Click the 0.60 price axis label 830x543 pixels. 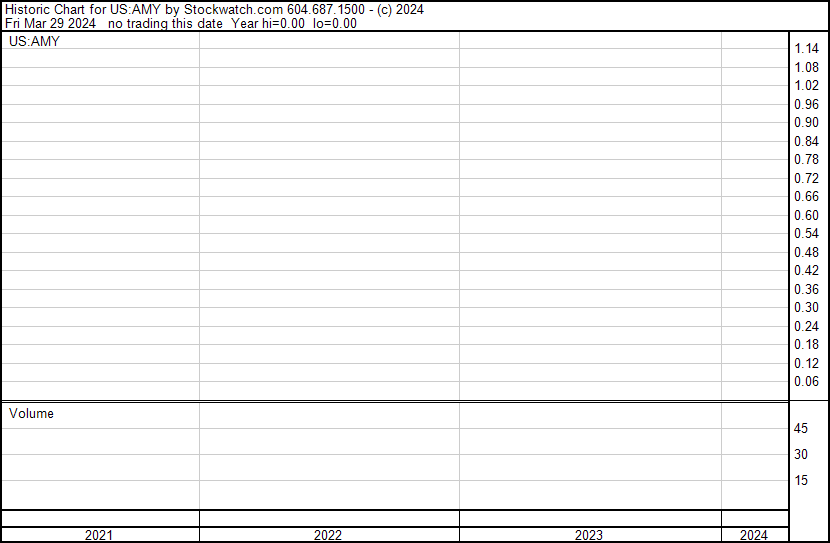click(806, 215)
